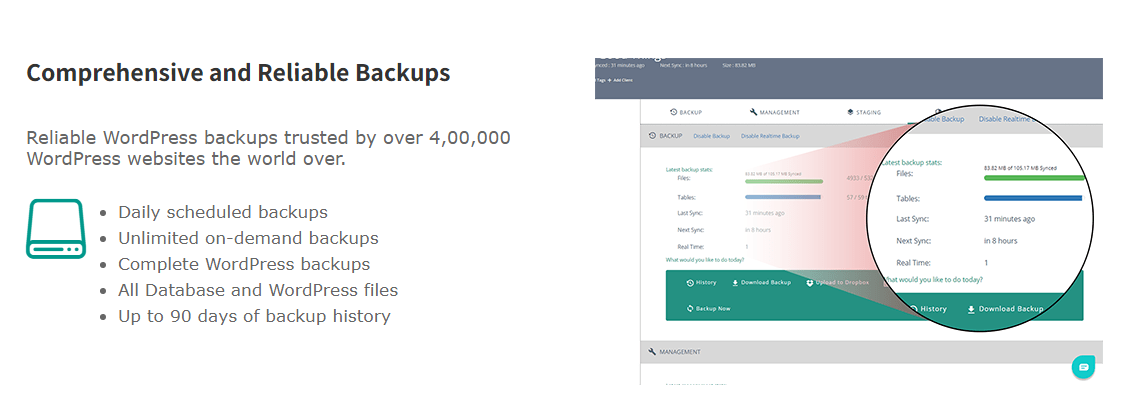Click the 'Daily scheduled backups' bullet
This screenshot has height=412, width=1146.
223,213
